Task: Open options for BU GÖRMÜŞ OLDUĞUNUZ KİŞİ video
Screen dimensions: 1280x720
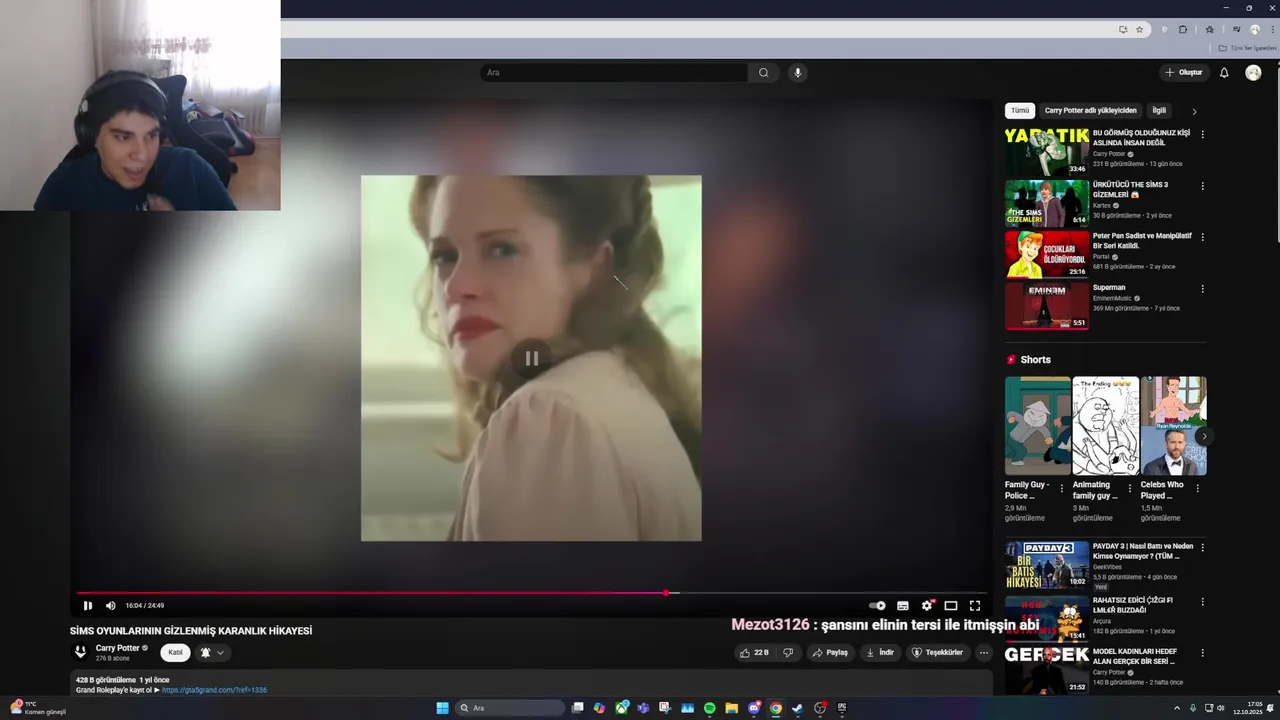Action: point(1202,134)
